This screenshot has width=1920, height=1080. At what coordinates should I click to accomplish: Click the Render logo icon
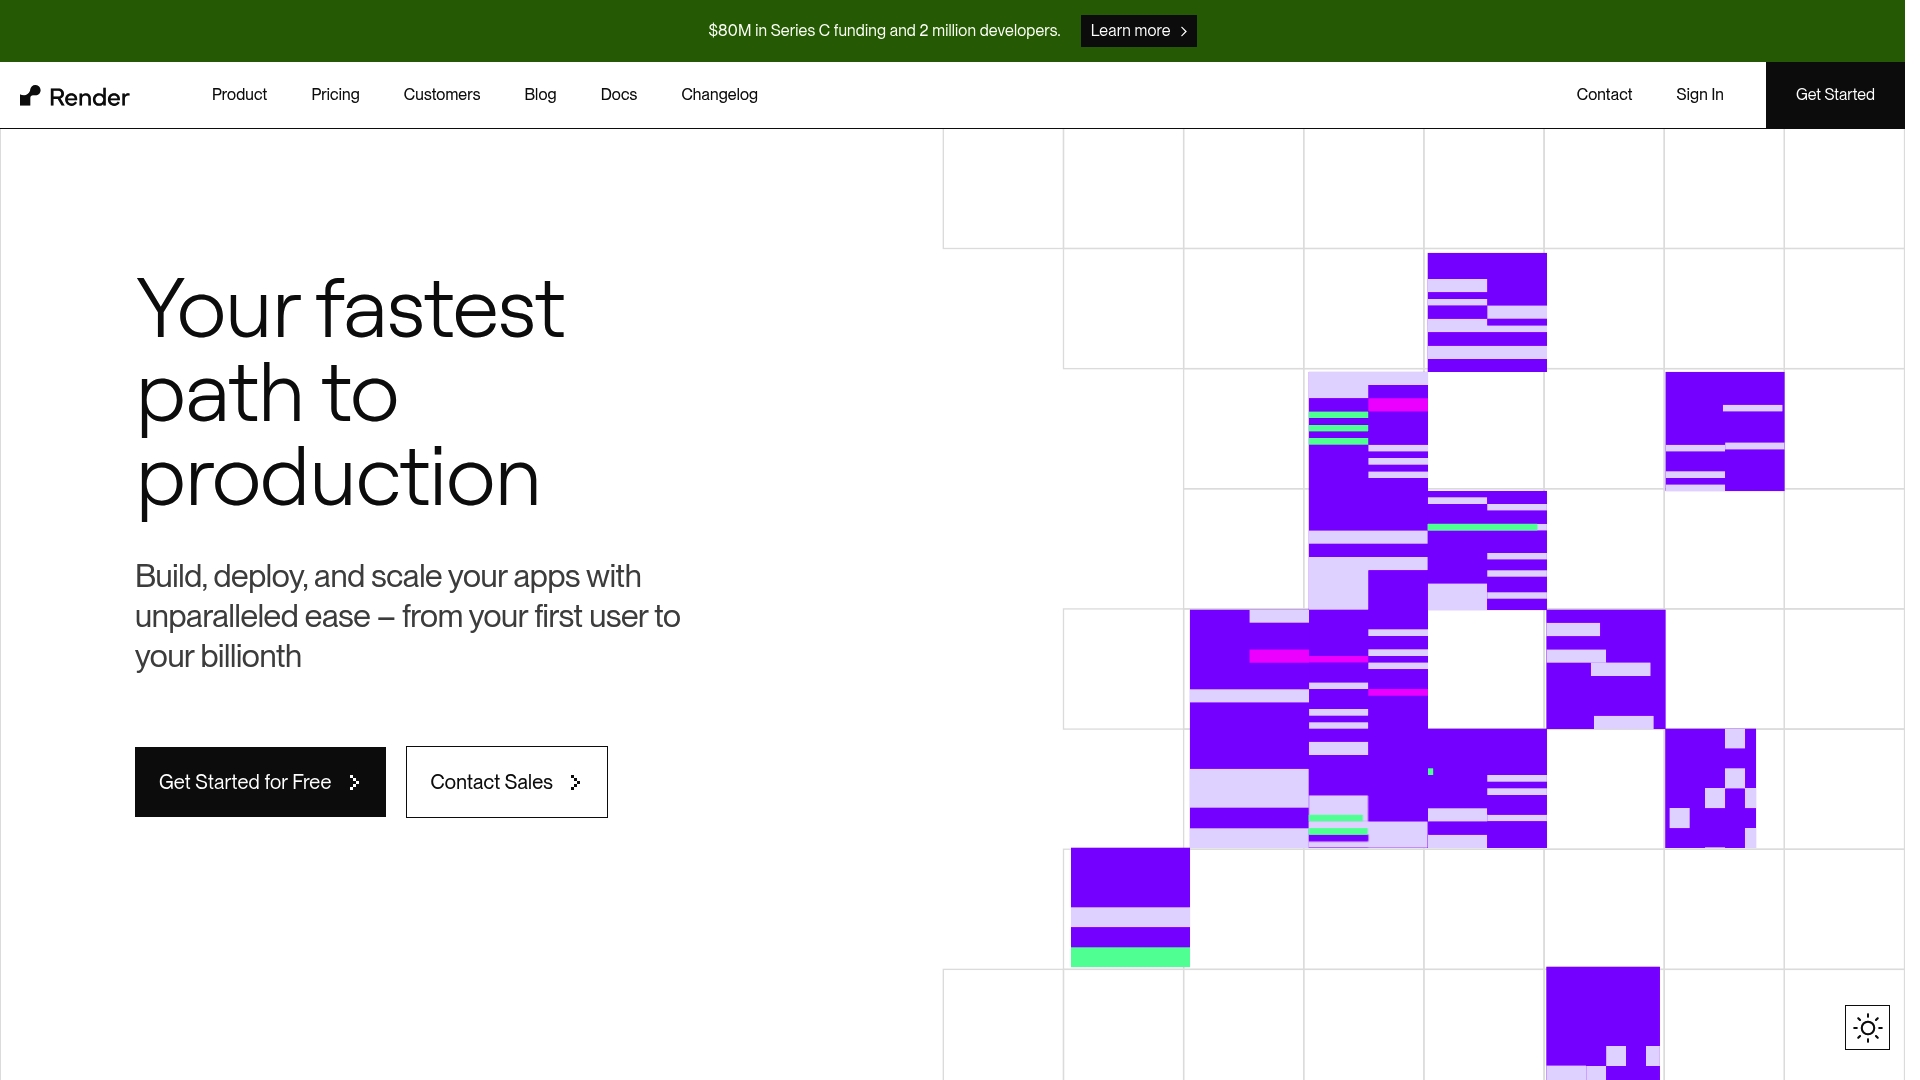coord(30,95)
